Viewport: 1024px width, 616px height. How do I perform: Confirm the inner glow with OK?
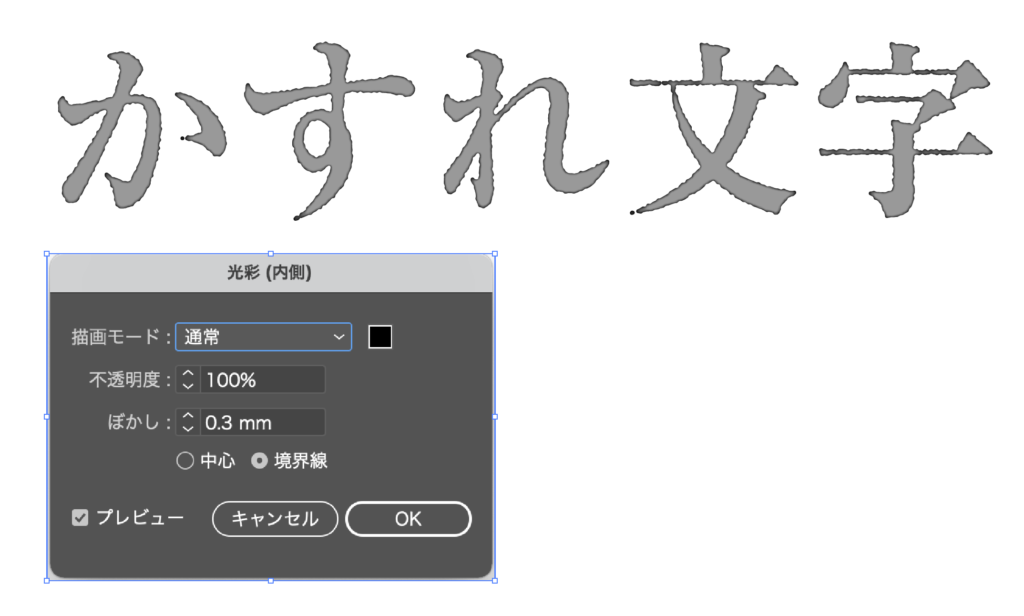point(408,519)
